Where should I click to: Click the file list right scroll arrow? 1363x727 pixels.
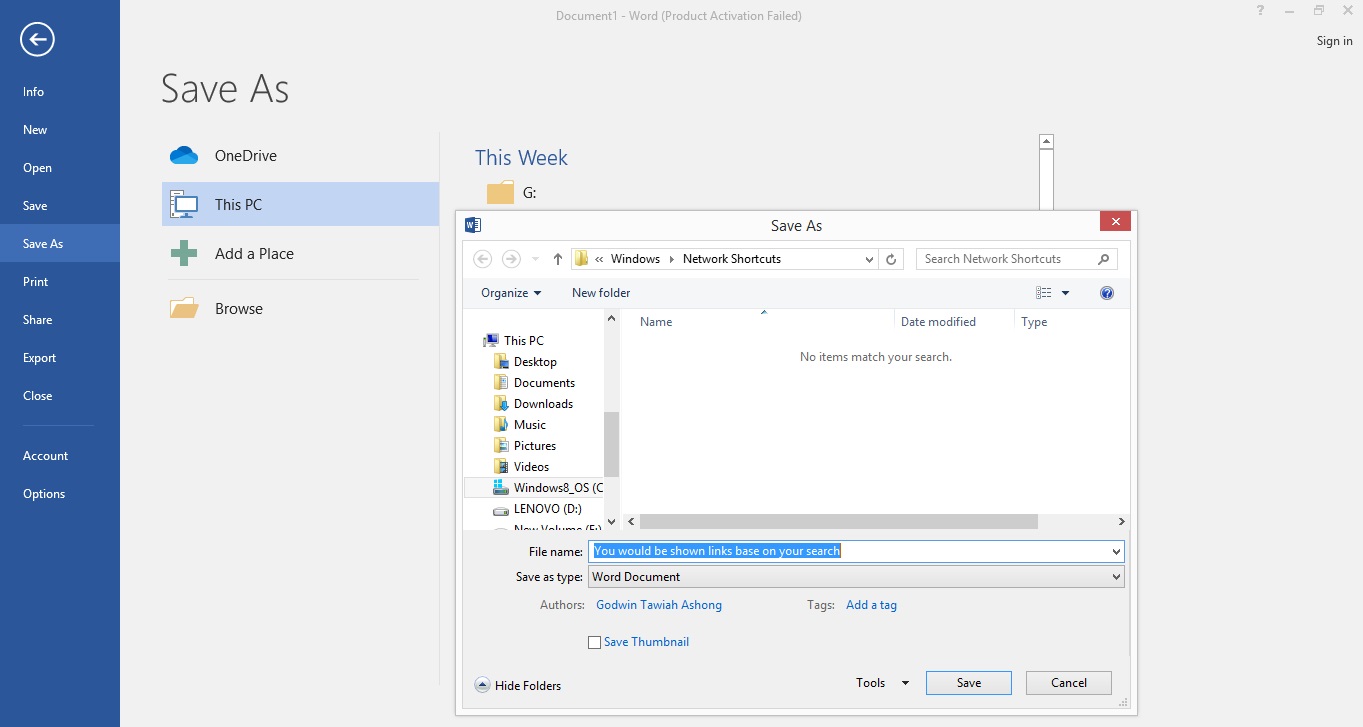(1122, 522)
